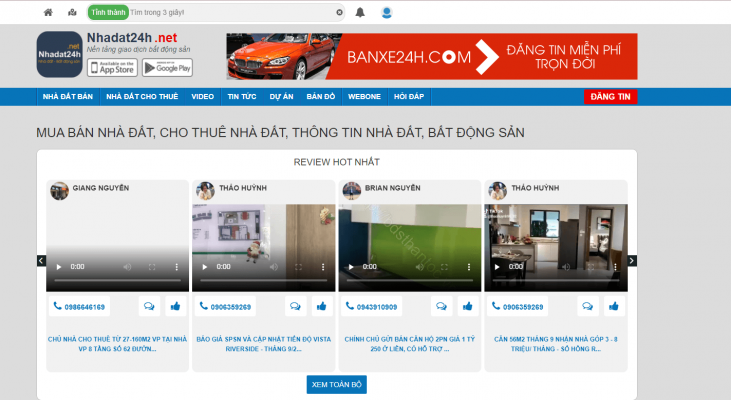Enter fullscreen on Vista Riverside video
Viewport: 731px width, 400px height.
298,267
